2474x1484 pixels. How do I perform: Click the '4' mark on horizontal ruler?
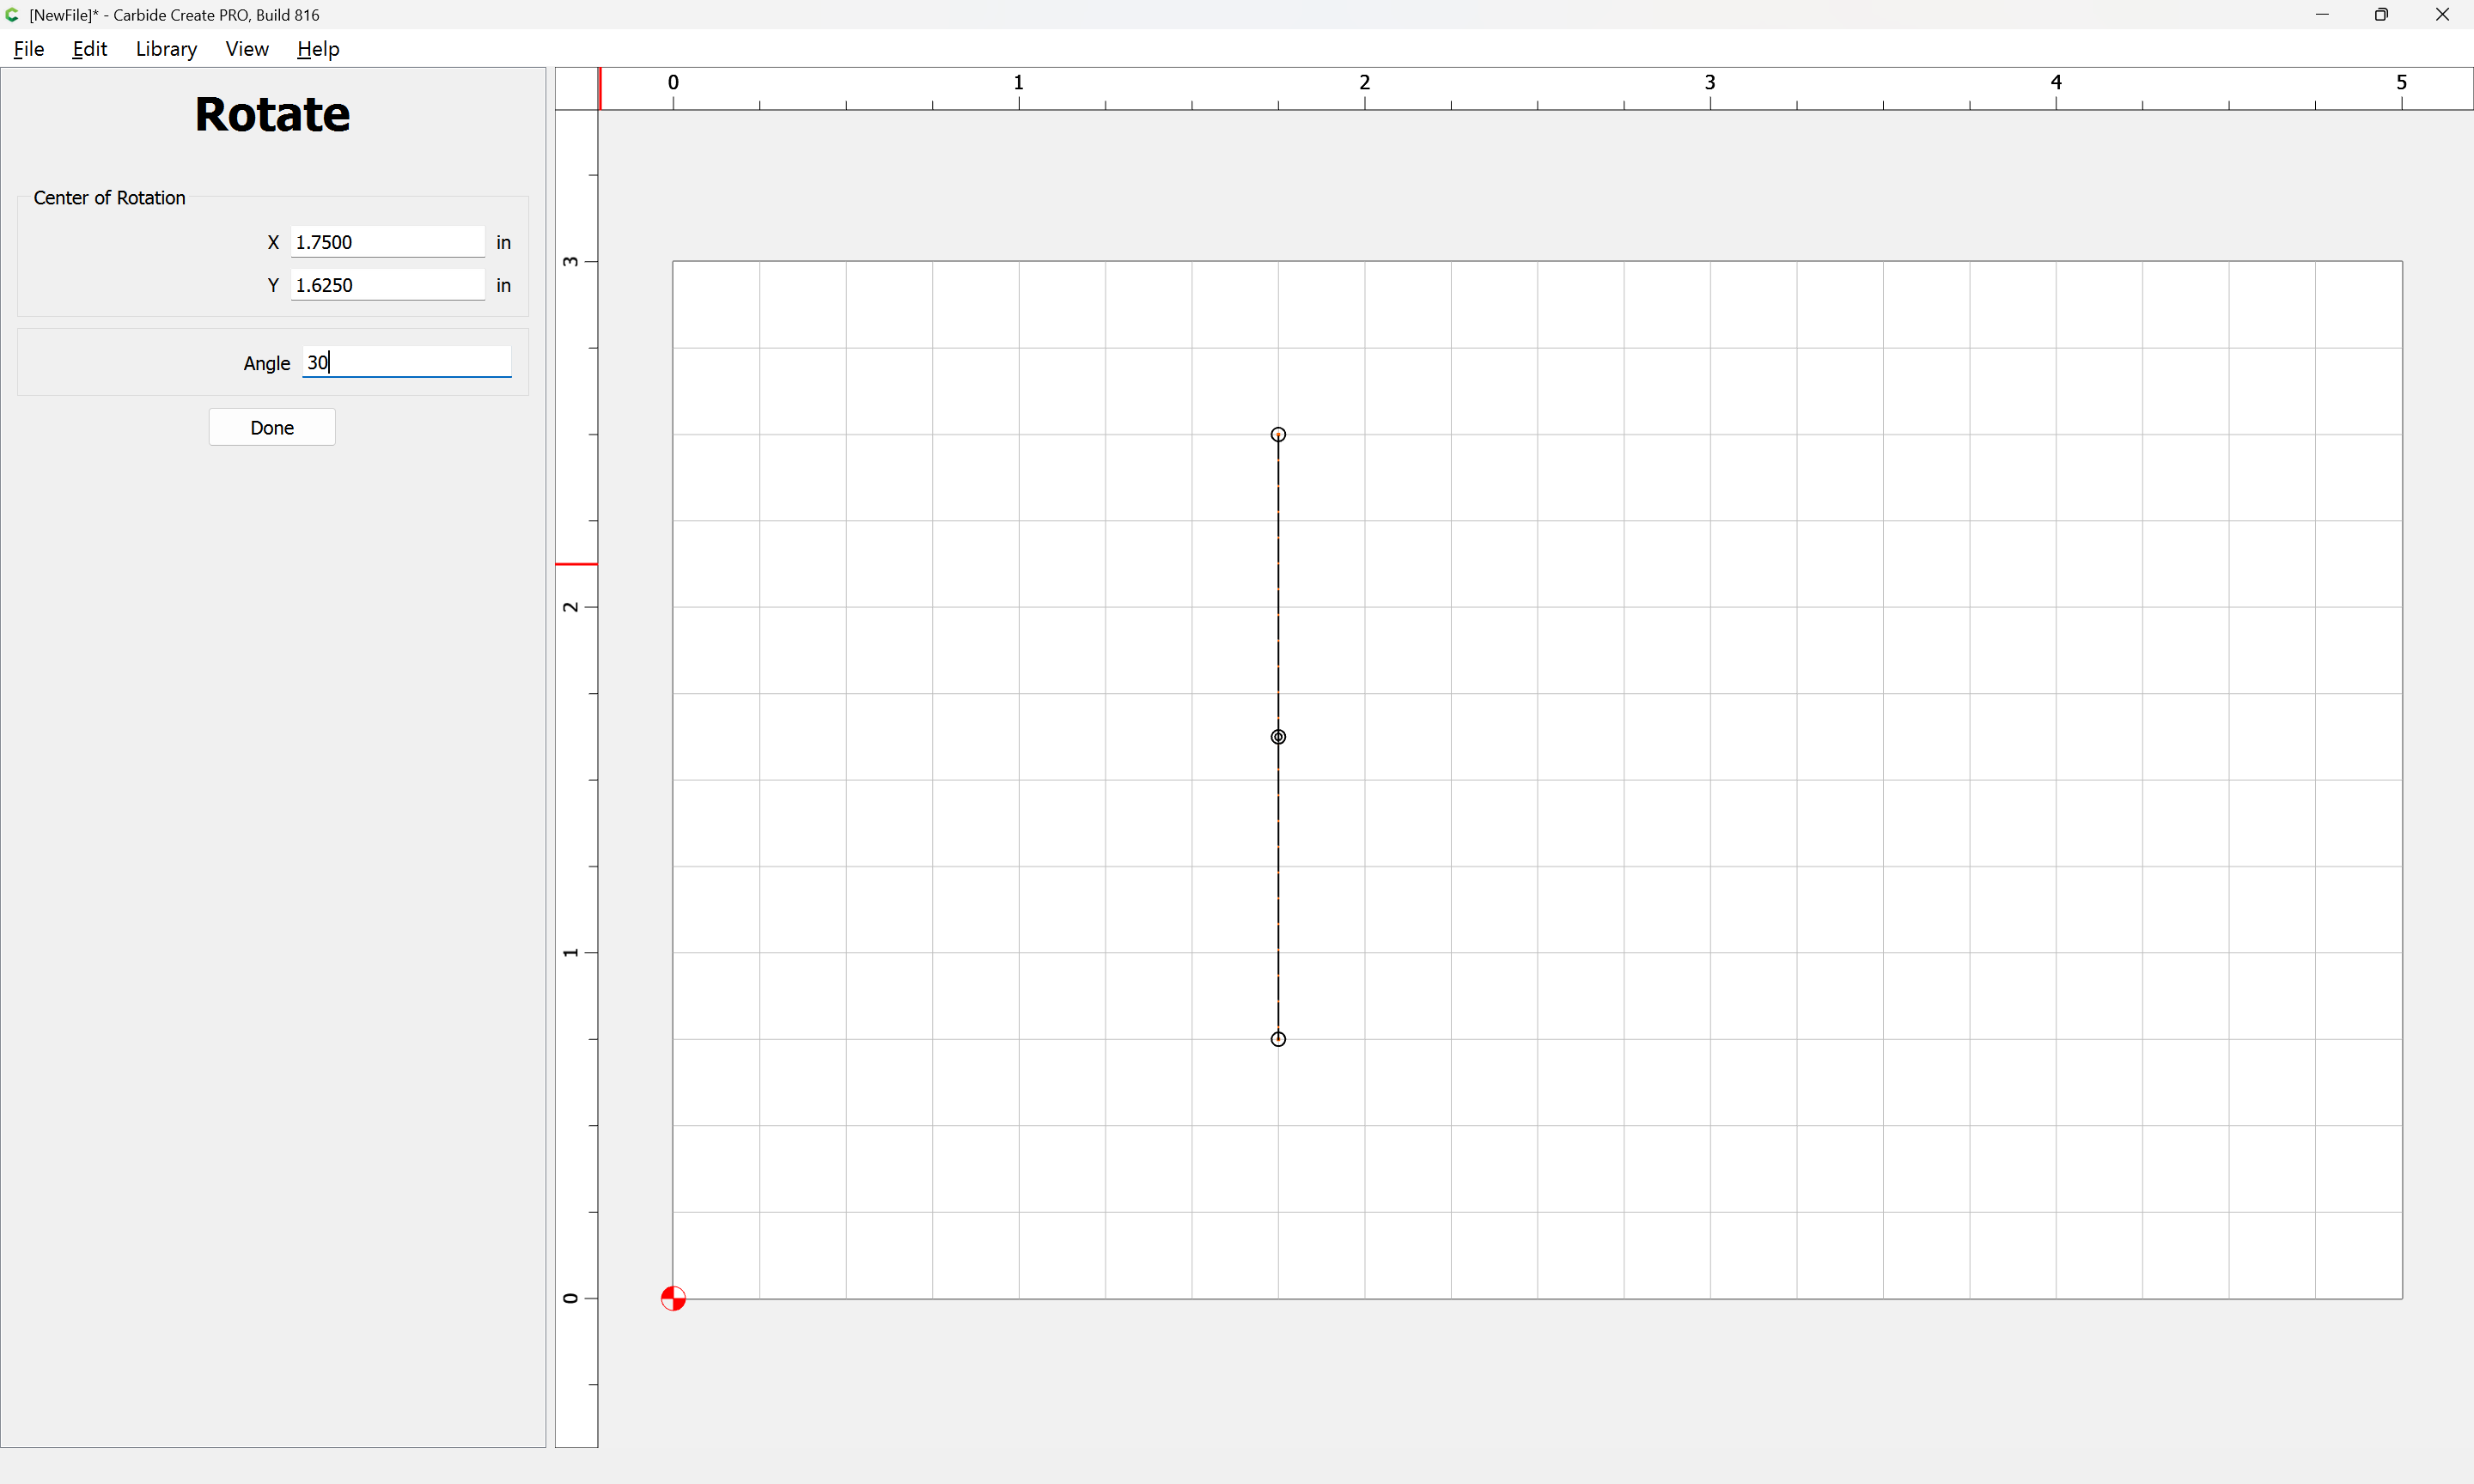(2056, 82)
